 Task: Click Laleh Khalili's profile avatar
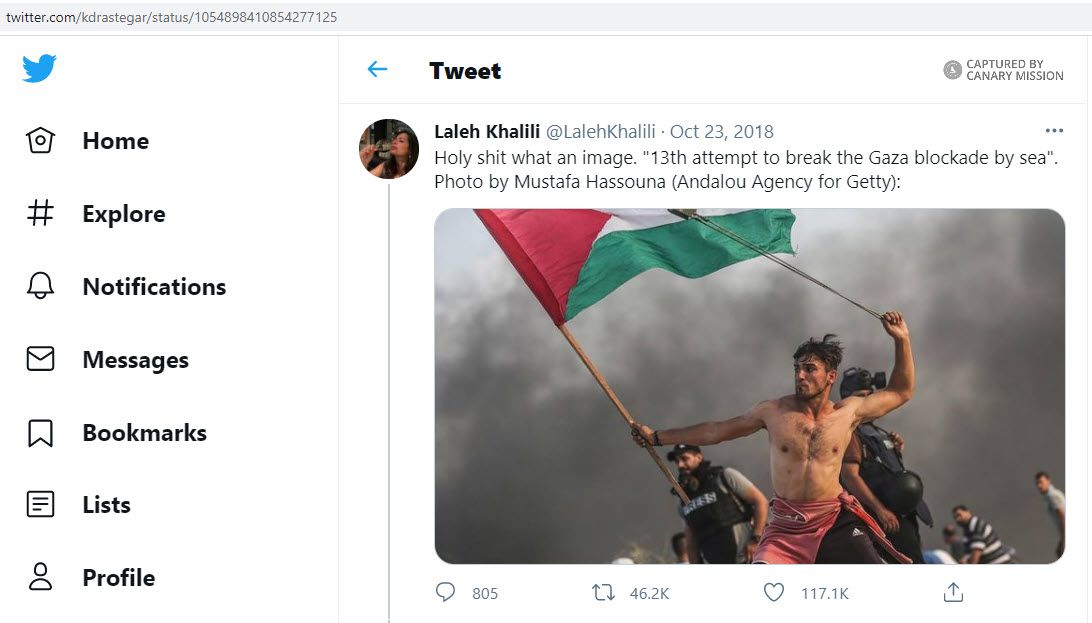click(x=389, y=149)
